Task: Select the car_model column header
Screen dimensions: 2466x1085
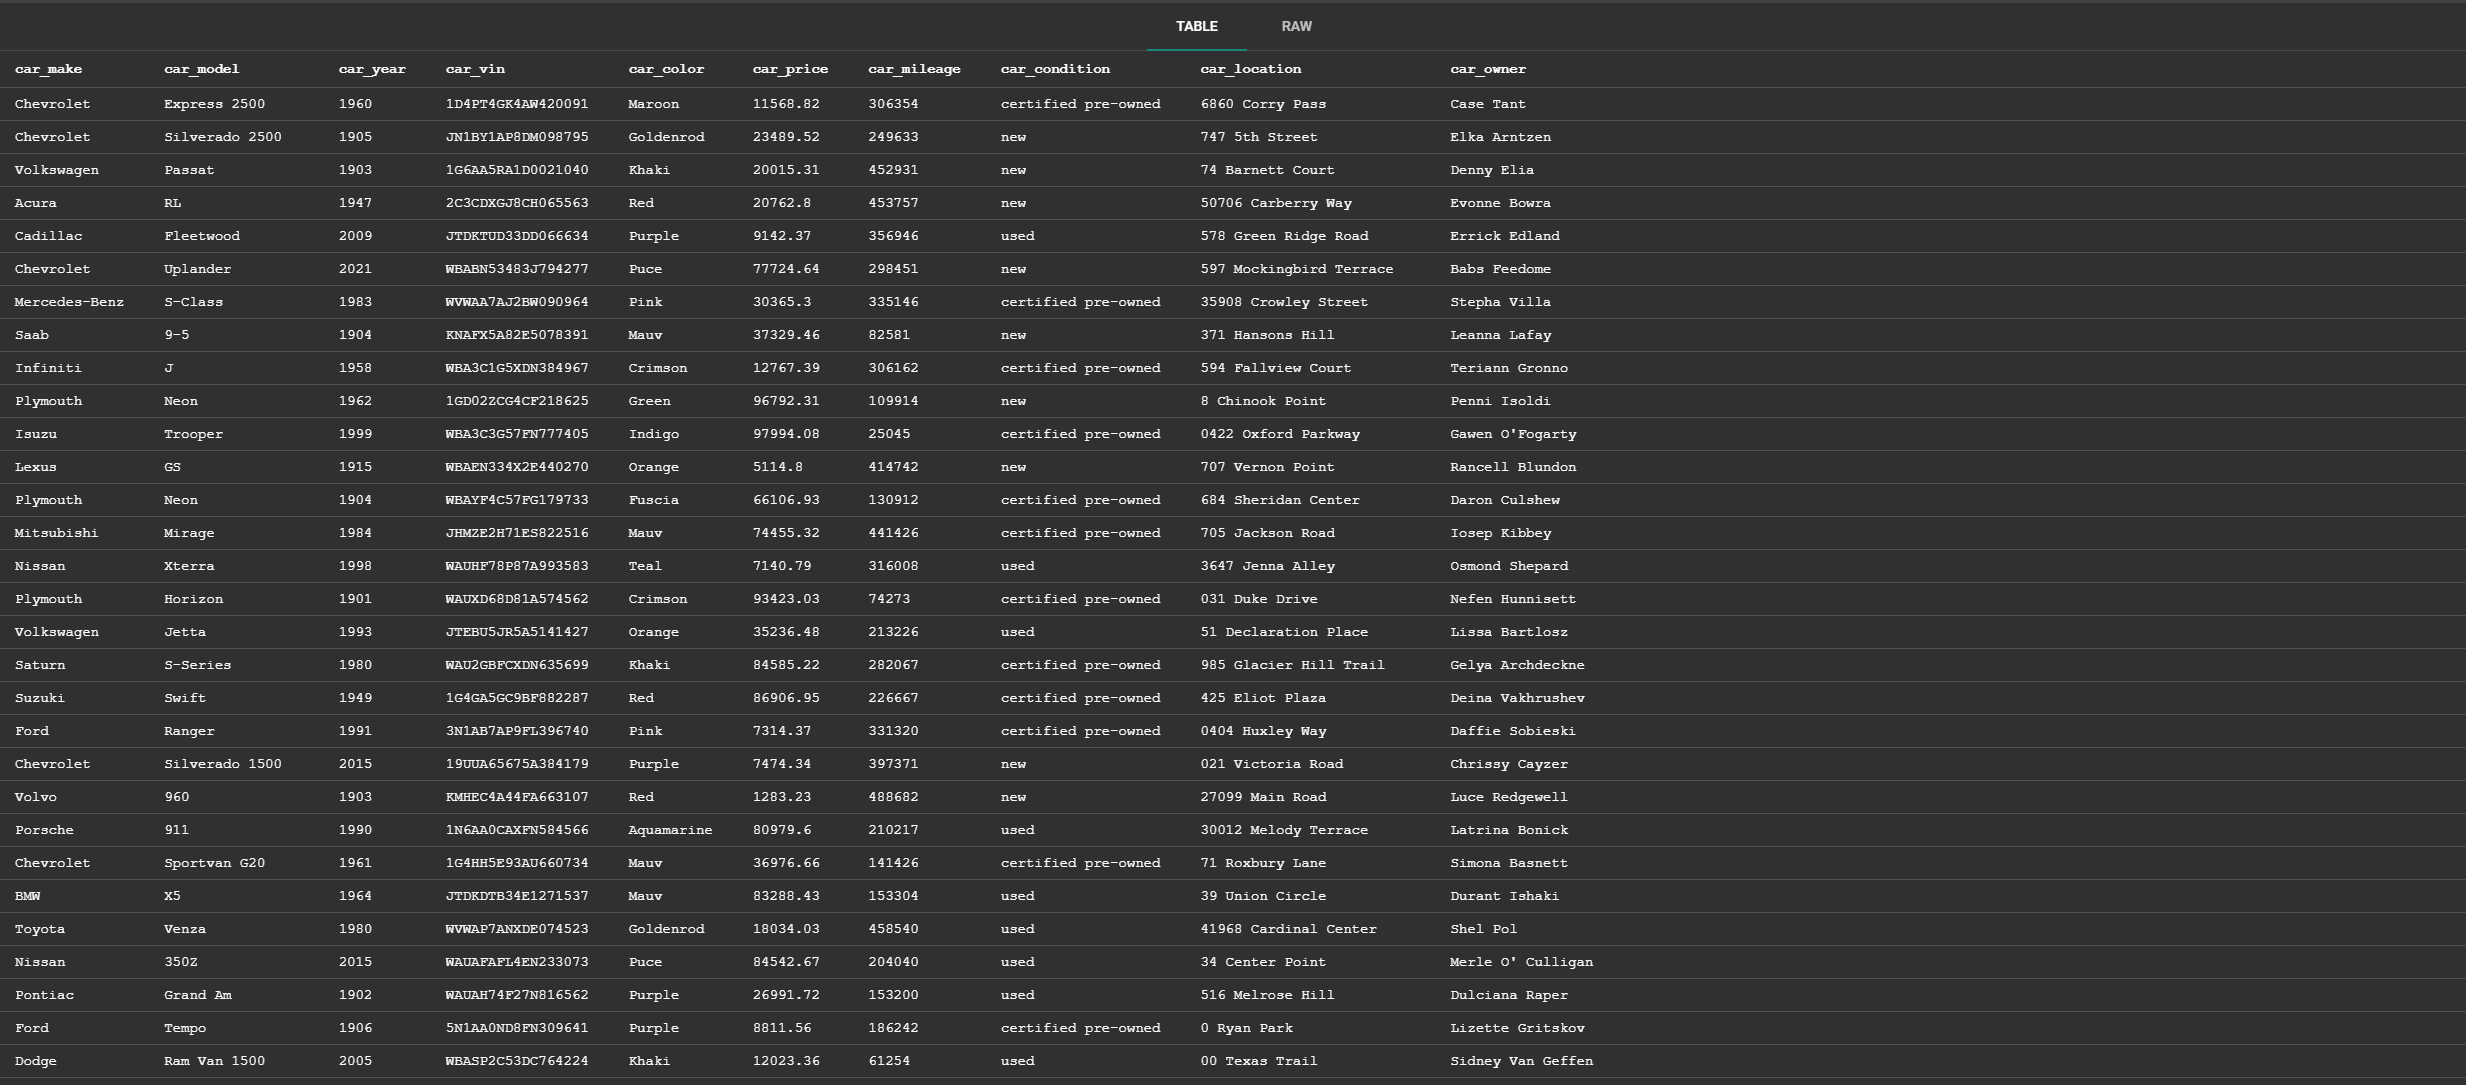Action: click(x=201, y=69)
